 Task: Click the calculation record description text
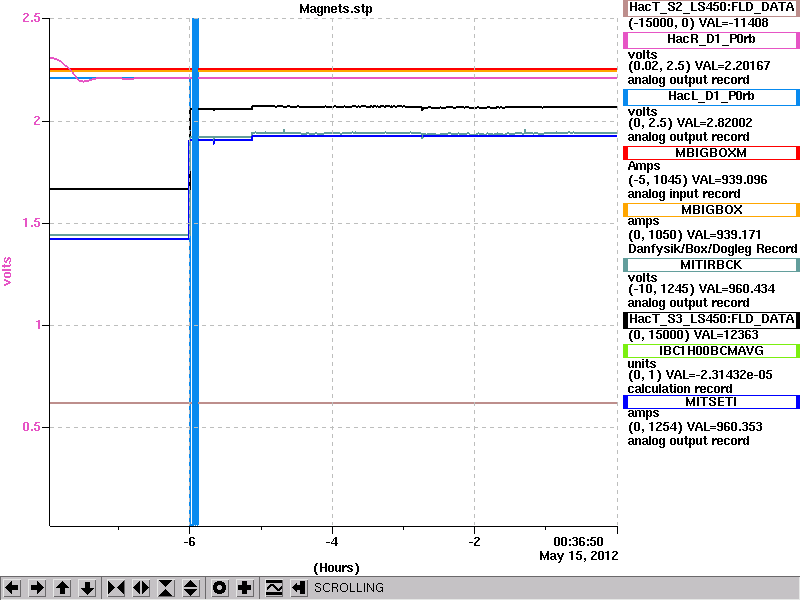point(680,389)
